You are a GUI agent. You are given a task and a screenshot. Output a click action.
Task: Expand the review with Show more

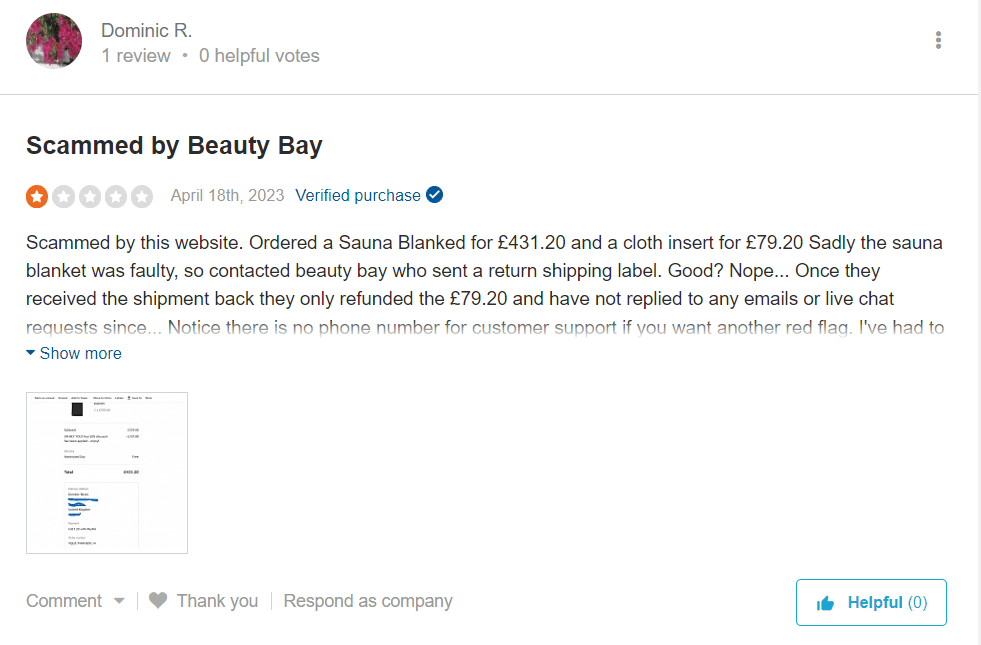pos(80,353)
